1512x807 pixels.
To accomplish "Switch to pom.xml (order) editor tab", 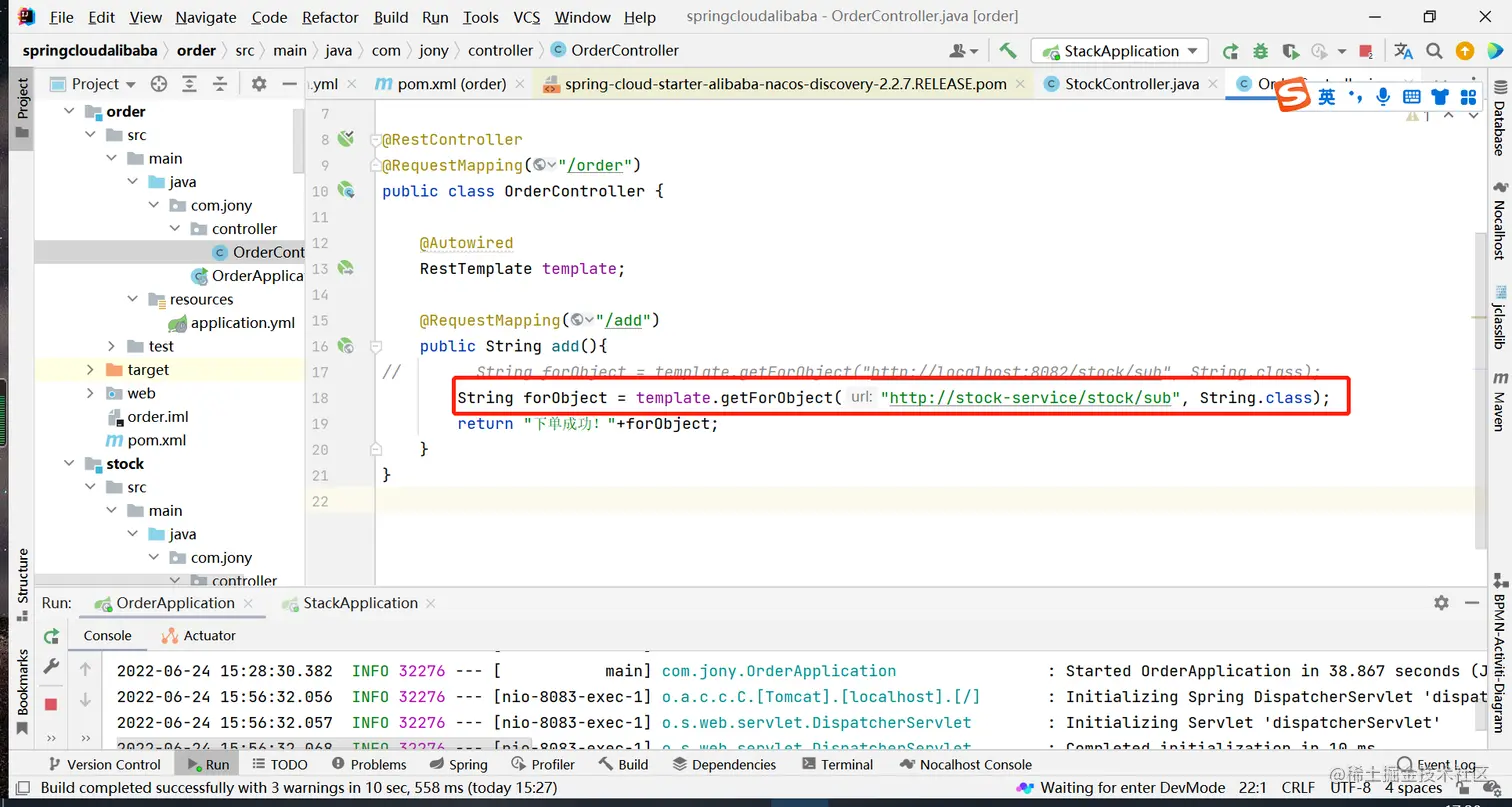I will click(441, 84).
